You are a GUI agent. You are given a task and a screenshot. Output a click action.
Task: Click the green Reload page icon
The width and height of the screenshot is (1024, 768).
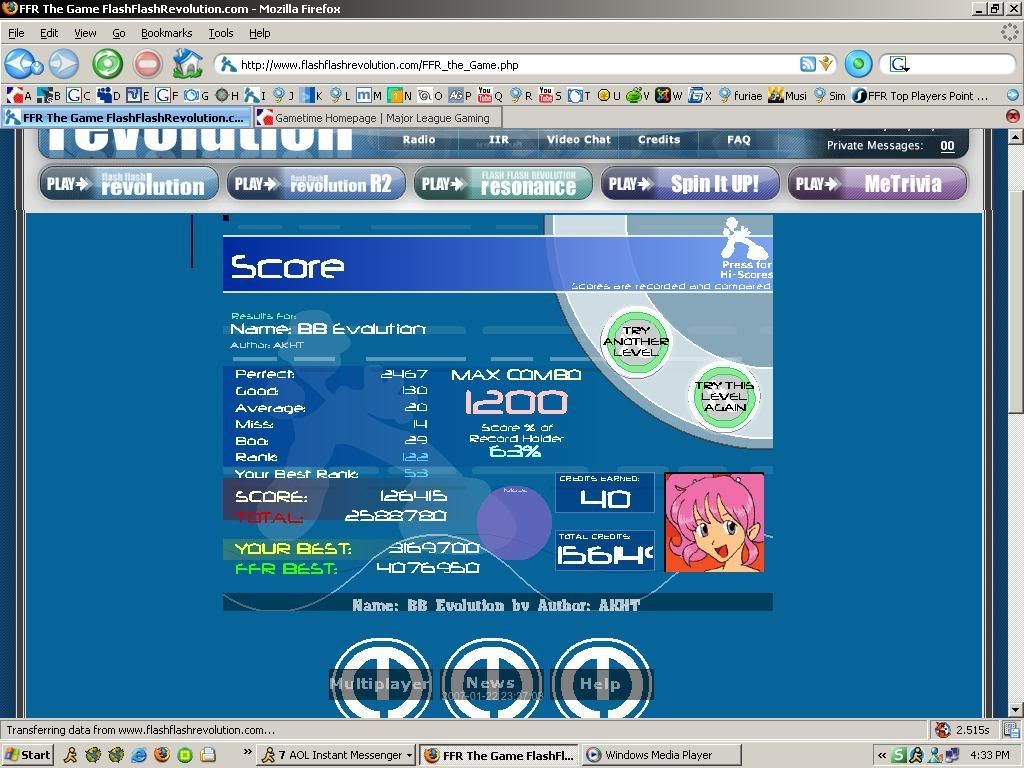coord(107,65)
